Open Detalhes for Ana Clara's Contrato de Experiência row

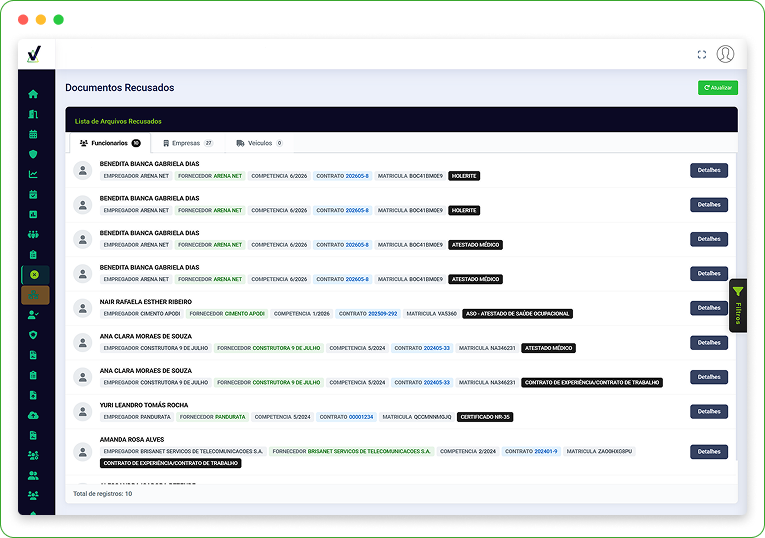709,377
